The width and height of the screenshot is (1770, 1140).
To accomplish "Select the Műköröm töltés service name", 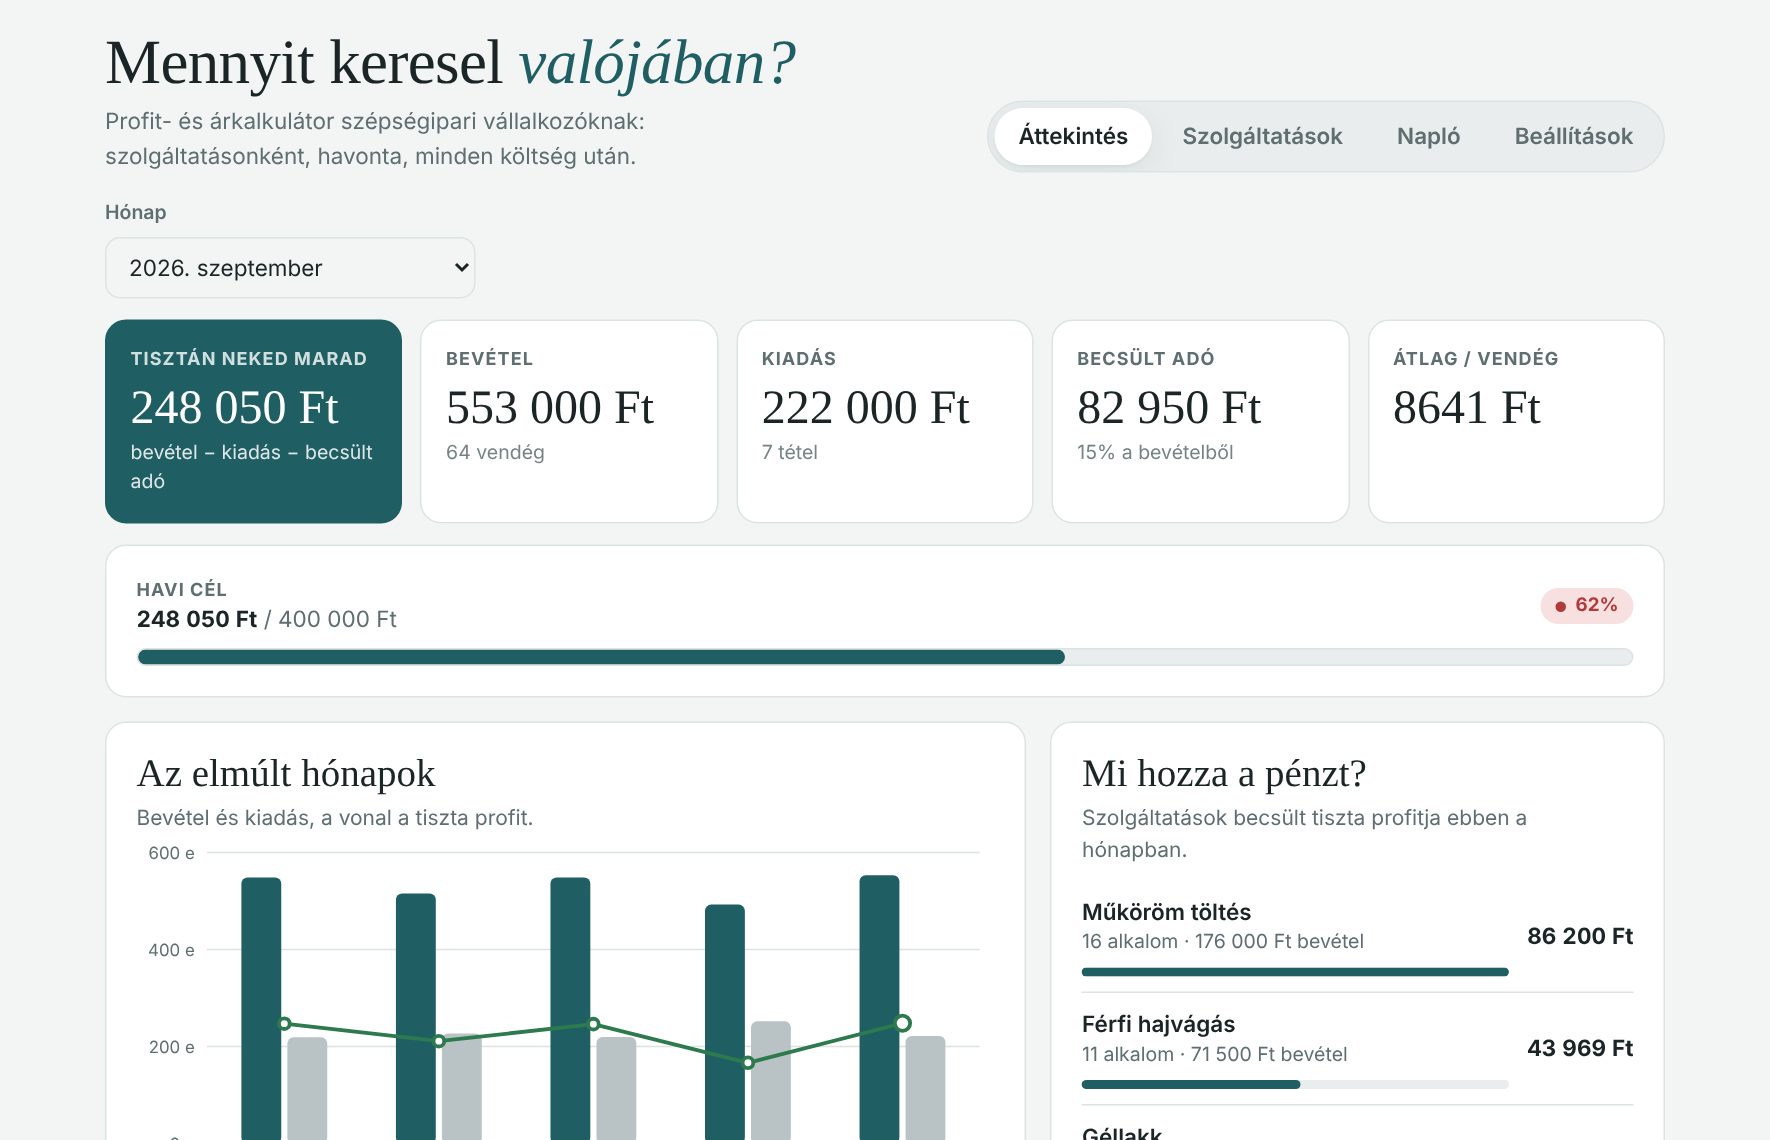I will (x=1166, y=912).
